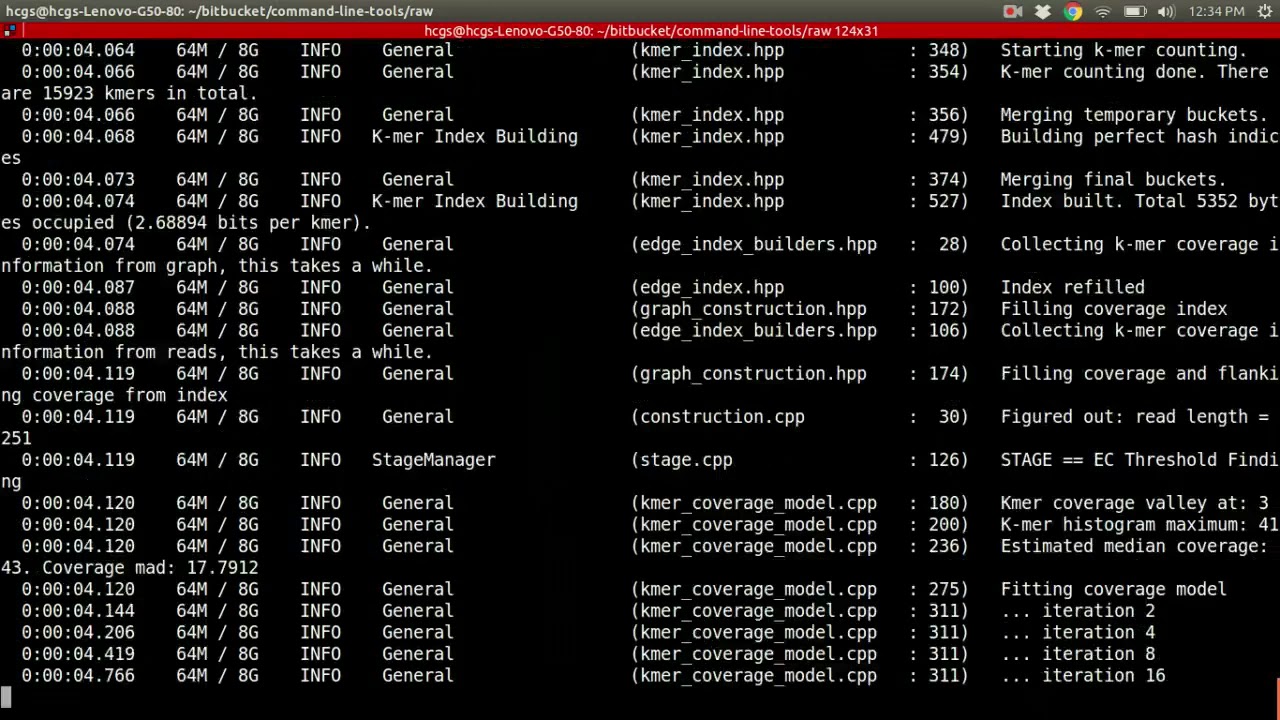This screenshot has width=1280, height=720.
Task: Click the "... iteration 8" line
Action: pos(1078,654)
